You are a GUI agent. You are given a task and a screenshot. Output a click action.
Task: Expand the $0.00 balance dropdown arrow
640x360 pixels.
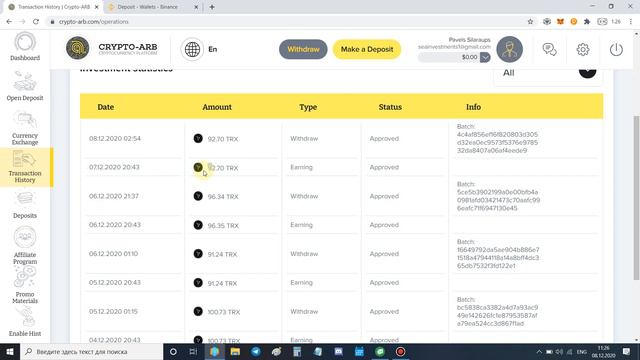pos(485,58)
